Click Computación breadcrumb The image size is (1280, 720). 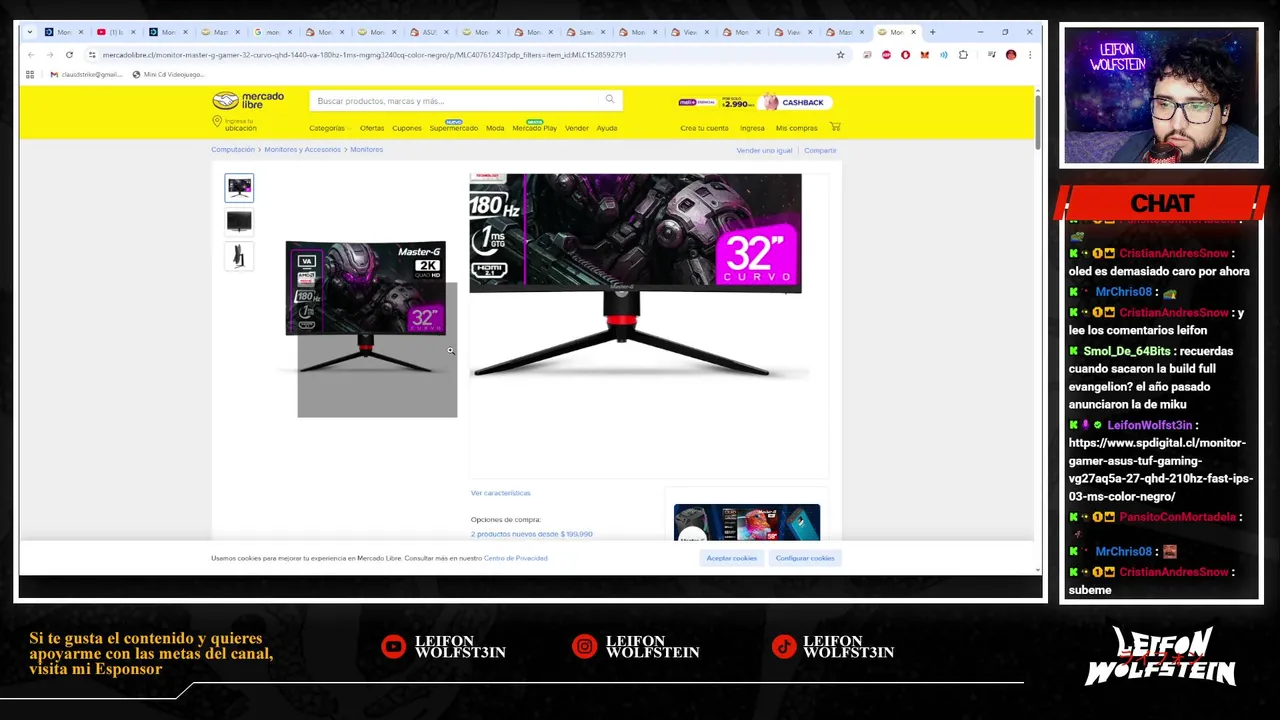[x=233, y=149]
